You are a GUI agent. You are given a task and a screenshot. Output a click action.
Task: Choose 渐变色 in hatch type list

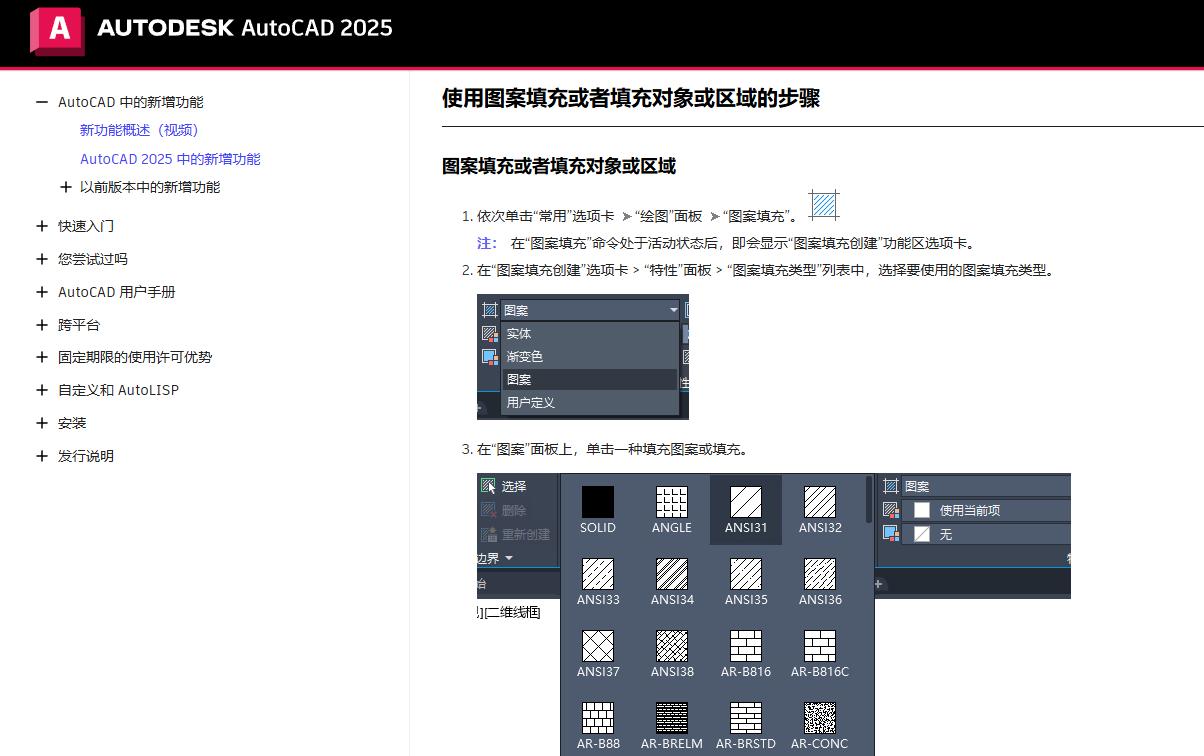525,356
